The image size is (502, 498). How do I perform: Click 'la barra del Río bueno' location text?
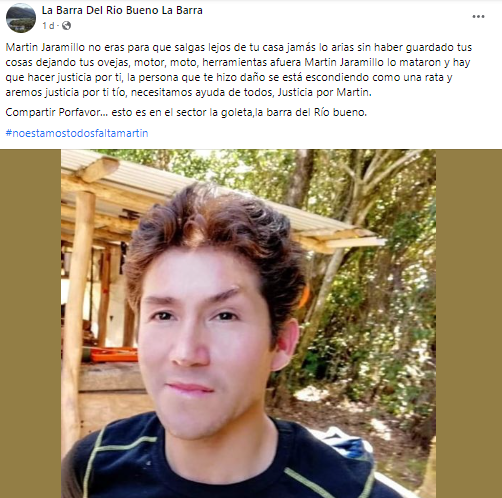311,112
